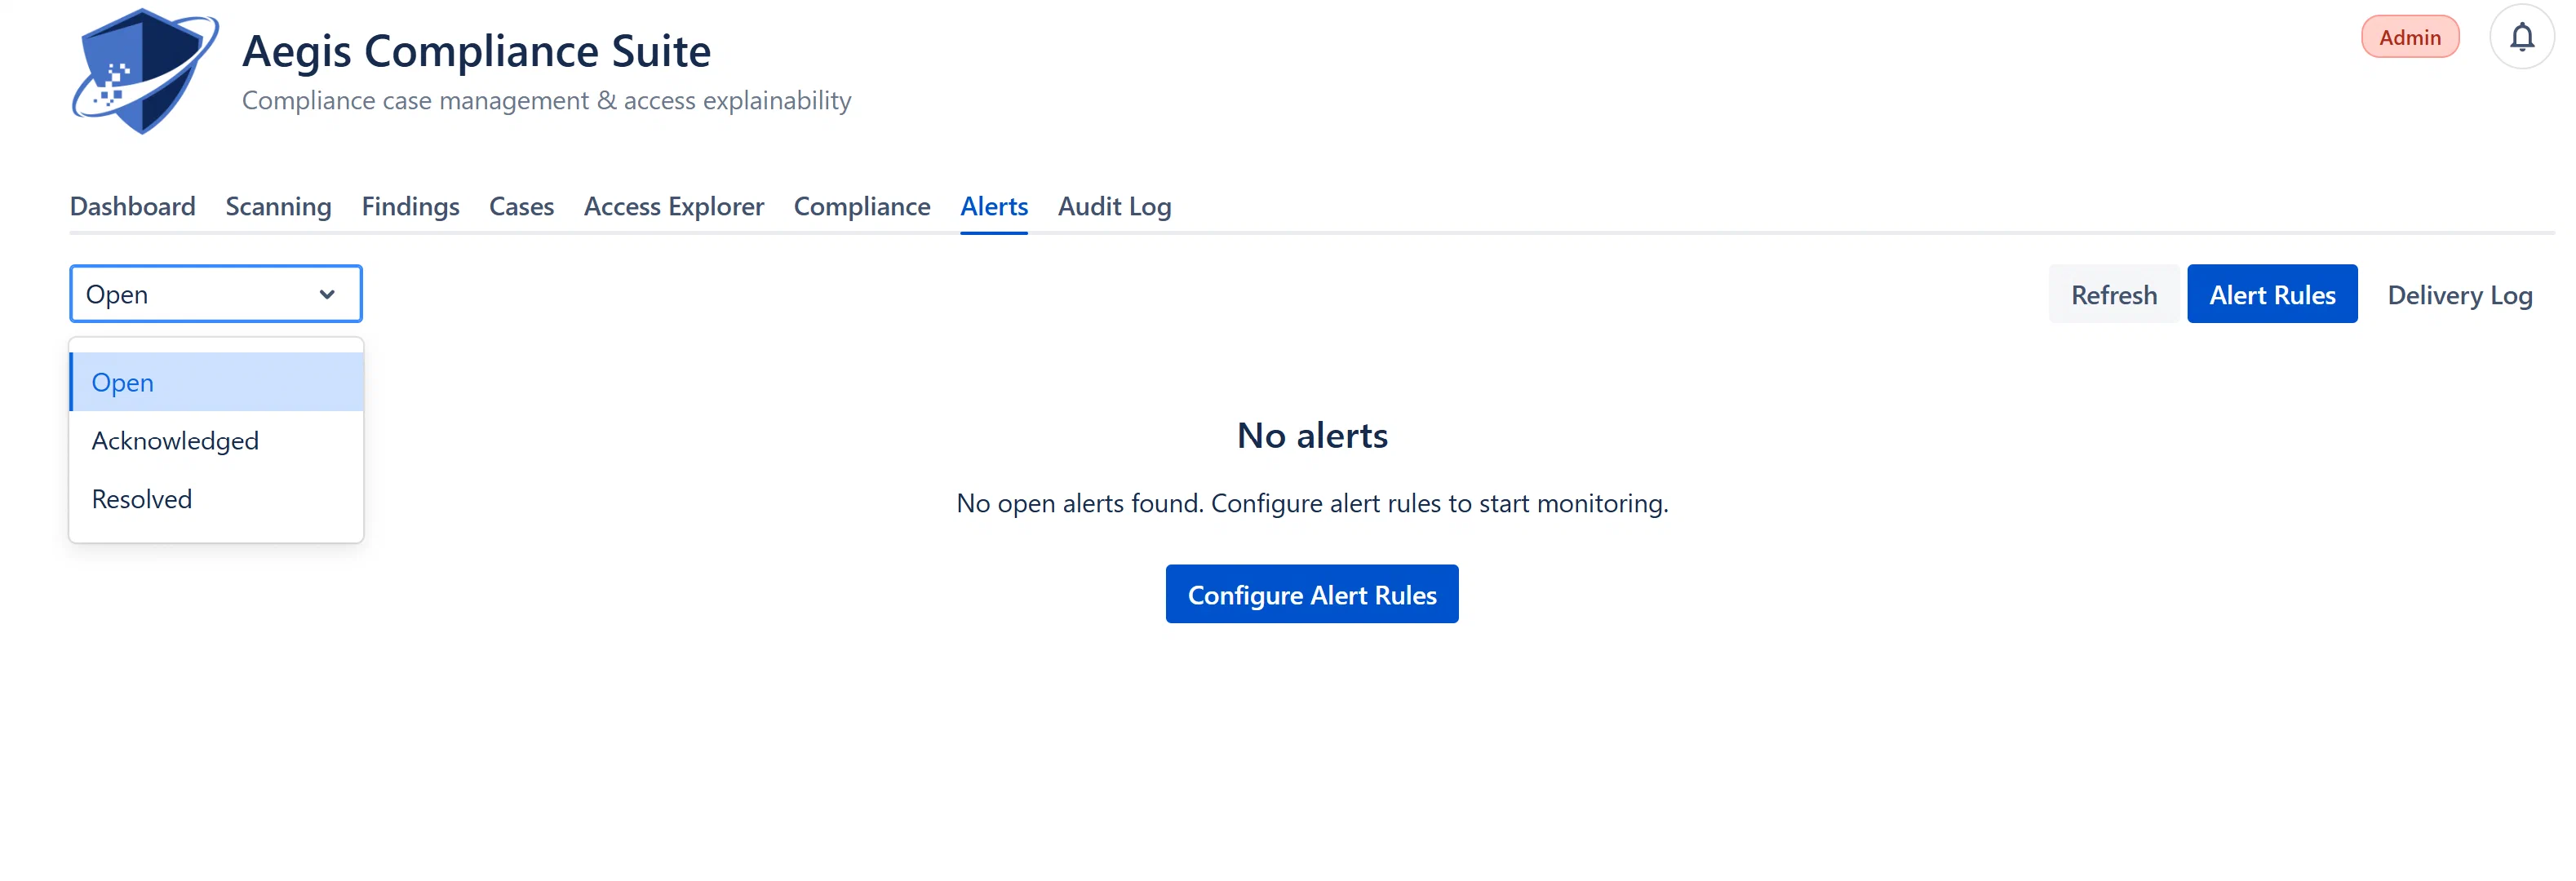Open the Audit Log tab

[x=1114, y=206]
